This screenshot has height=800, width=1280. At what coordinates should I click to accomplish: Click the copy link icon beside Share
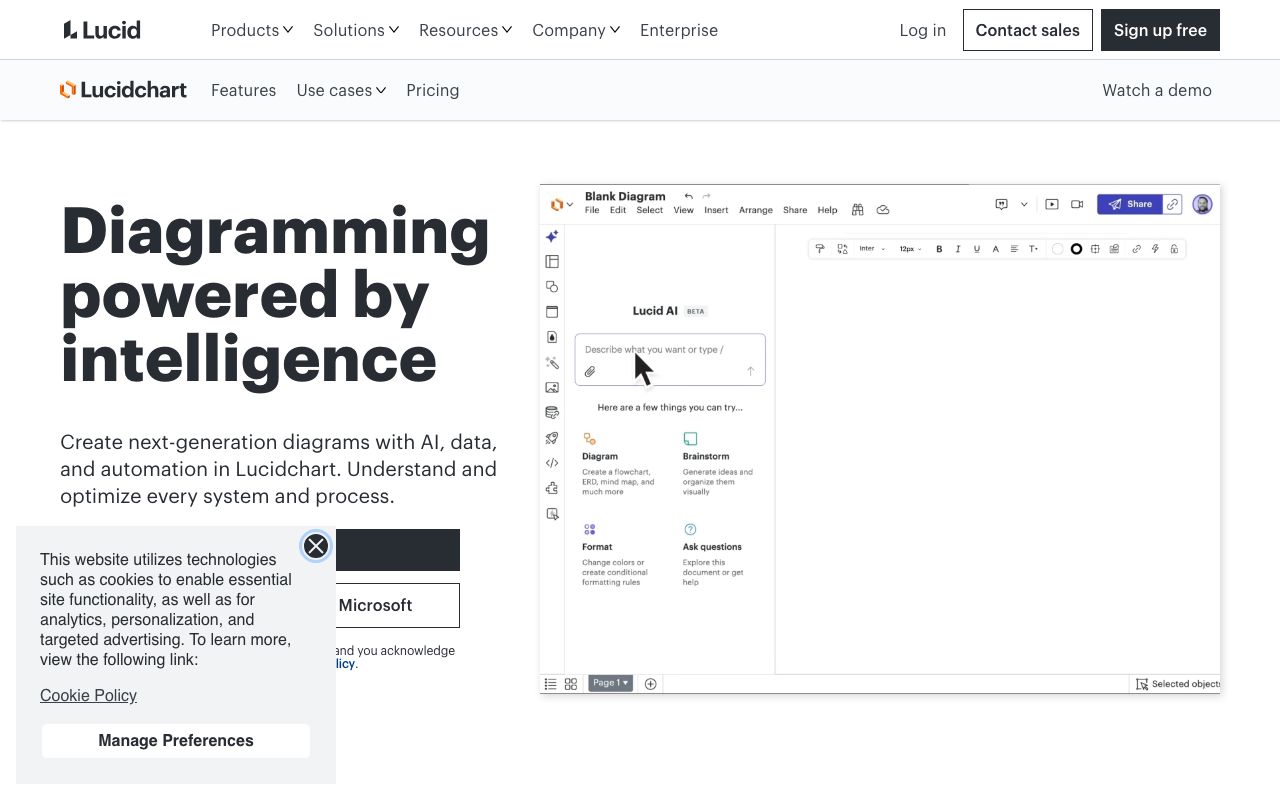click(1173, 204)
